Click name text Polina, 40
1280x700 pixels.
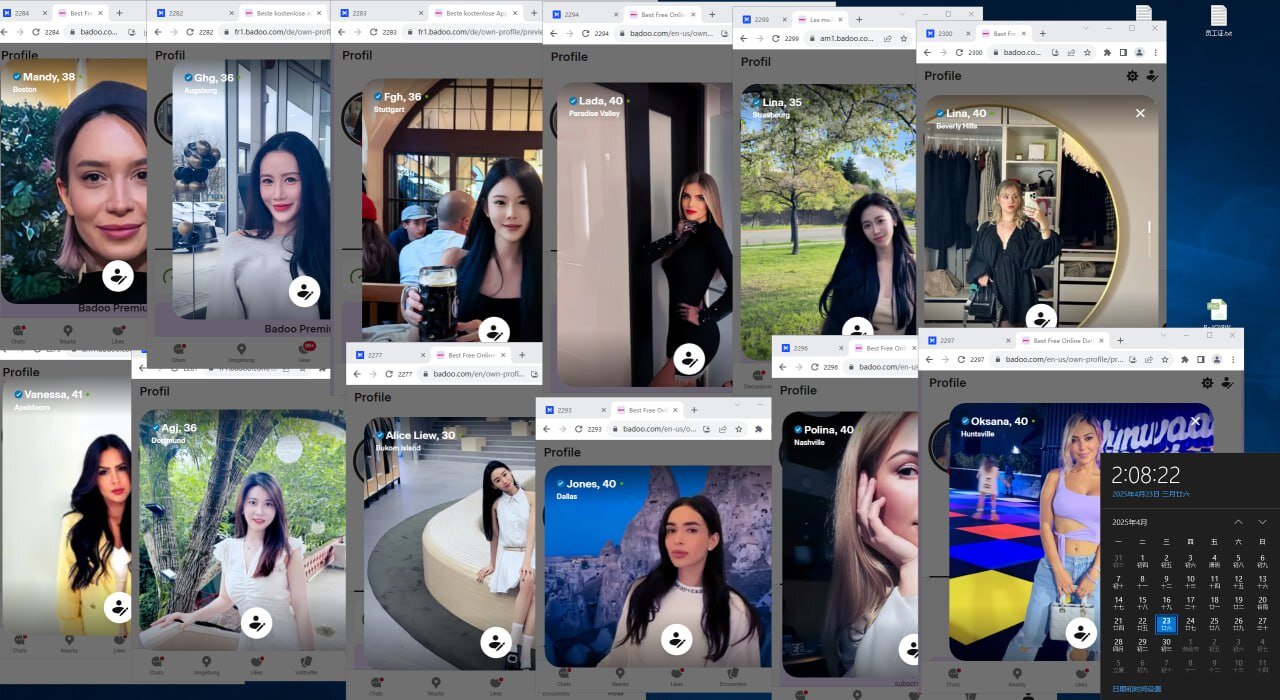829,430
